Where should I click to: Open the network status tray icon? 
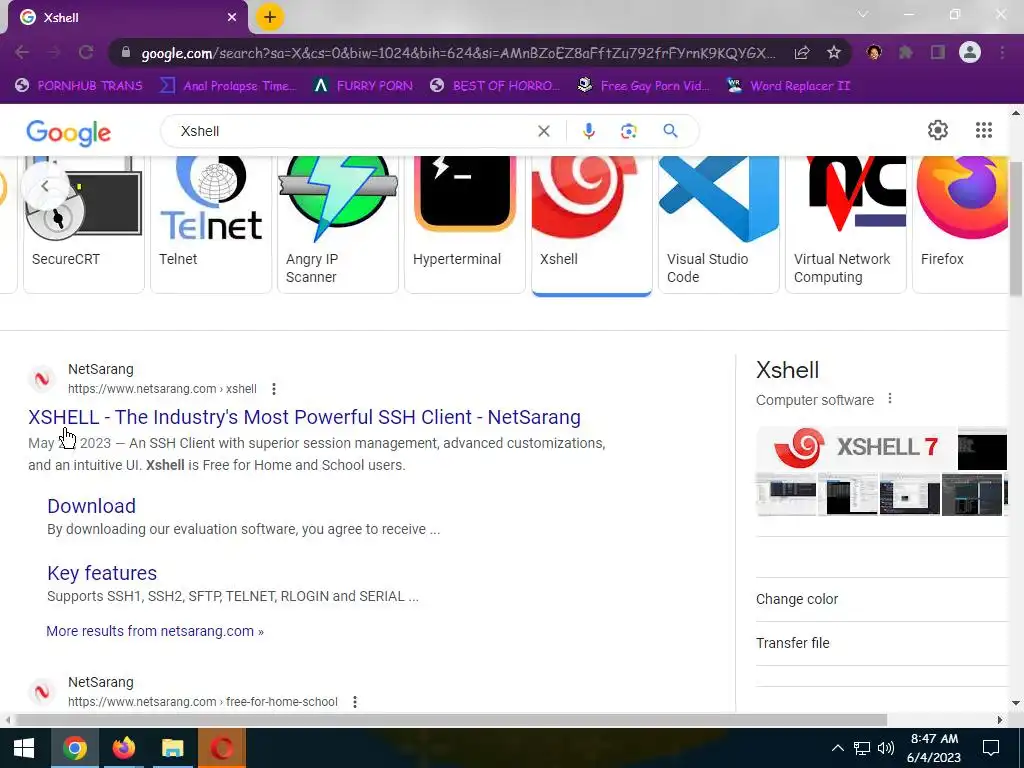pos(862,748)
